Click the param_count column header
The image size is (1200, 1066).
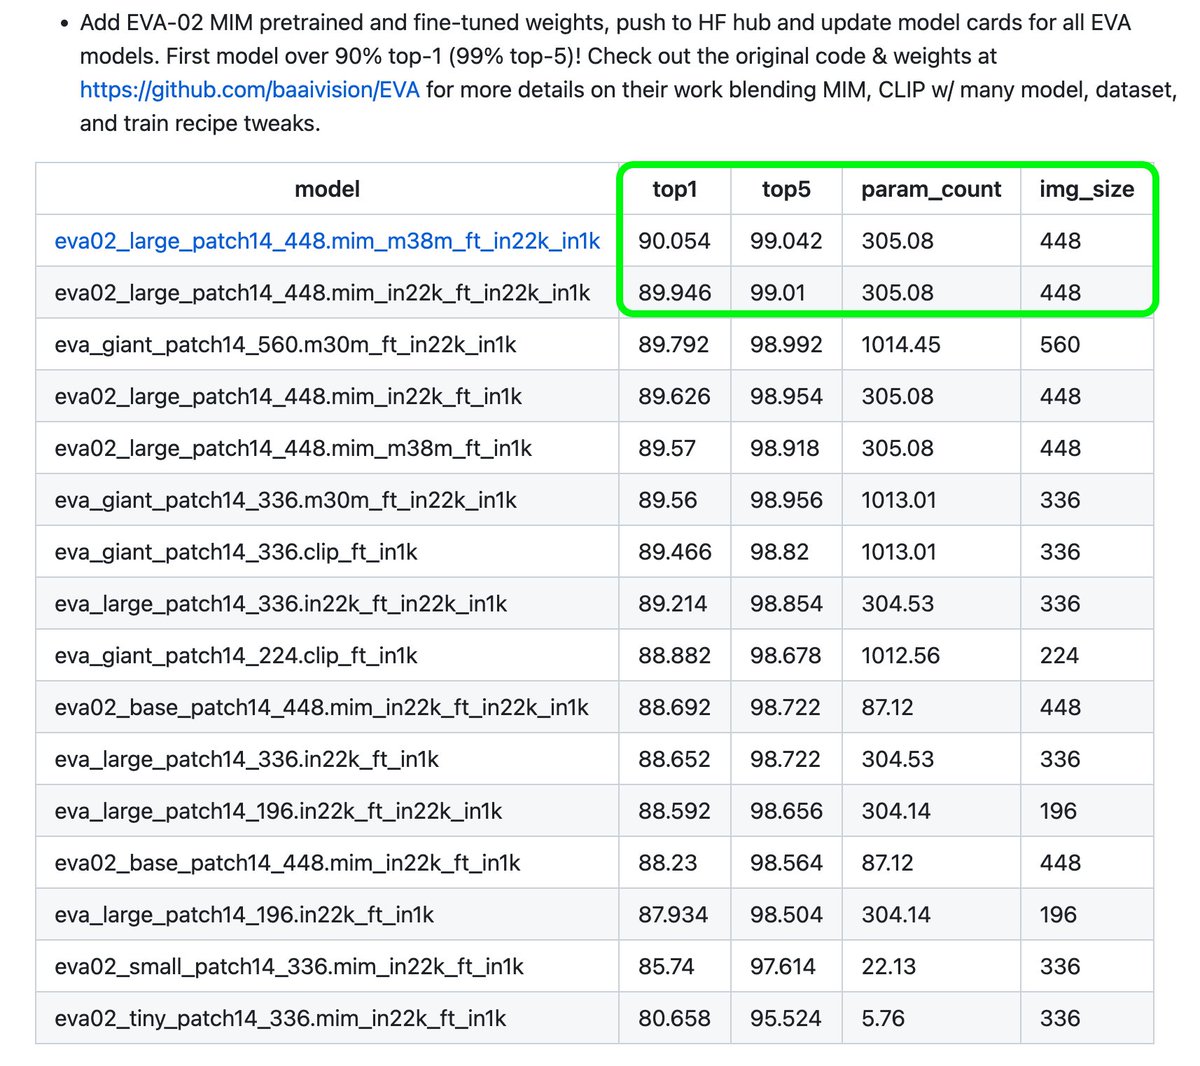pyautogui.click(x=930, y=189)
